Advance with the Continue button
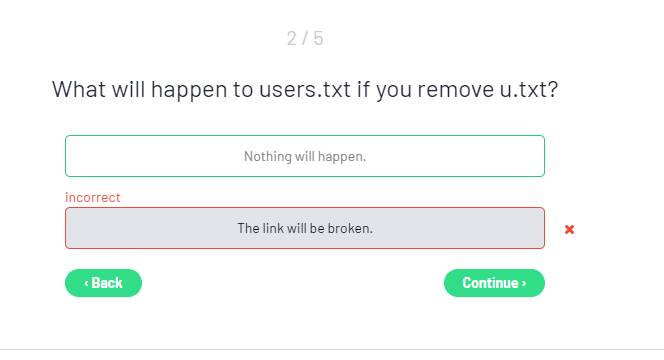 click(x=494, y=283)
